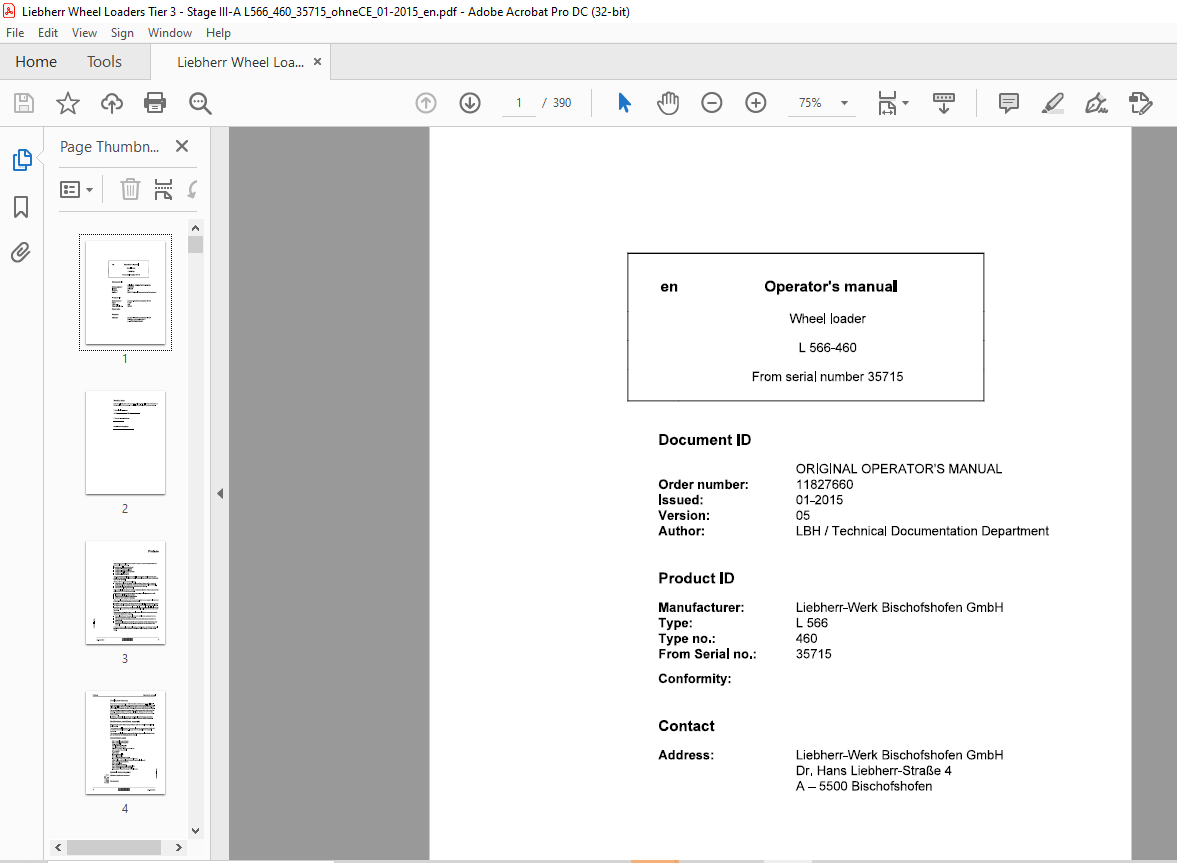Screen dimensions: 1177x863
Task: Go to previous page arrow
Action: pos(426,103)
